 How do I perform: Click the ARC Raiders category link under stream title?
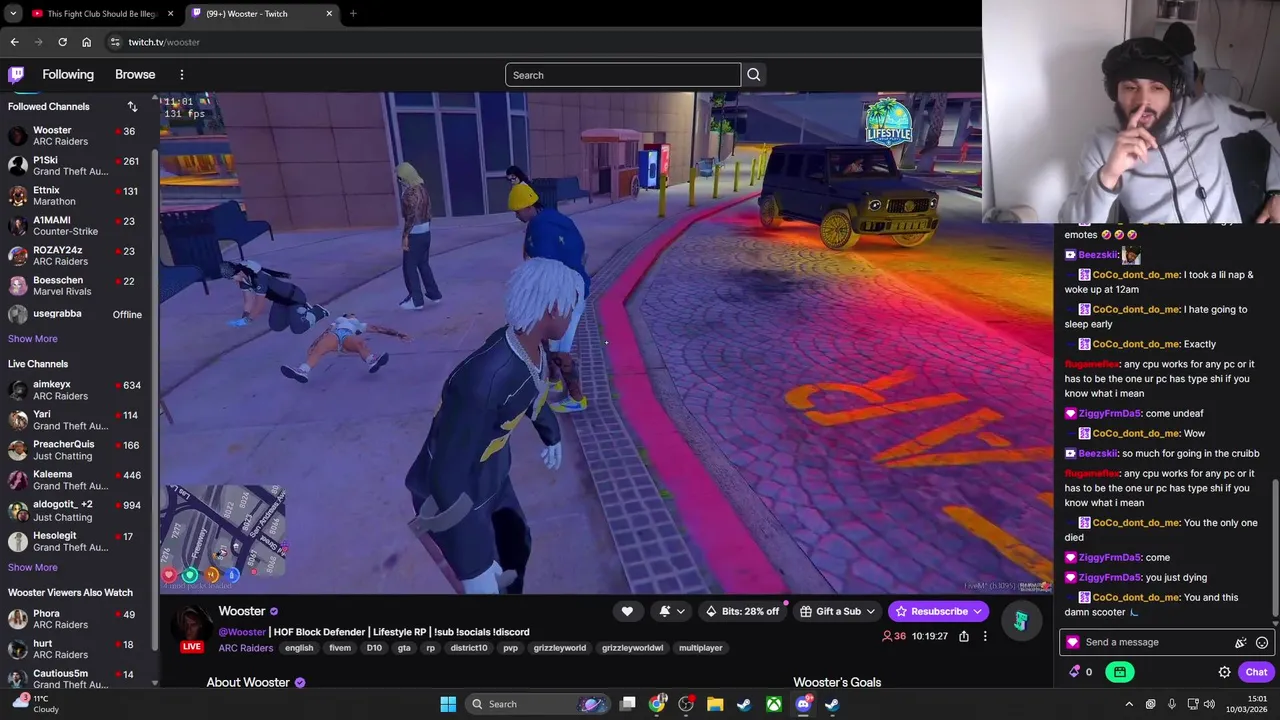pyautogui.click(x=246, y=648)
